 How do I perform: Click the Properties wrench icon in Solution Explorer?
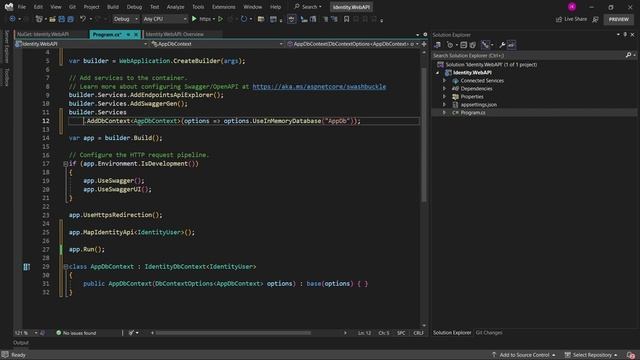[x=502, y=45]
